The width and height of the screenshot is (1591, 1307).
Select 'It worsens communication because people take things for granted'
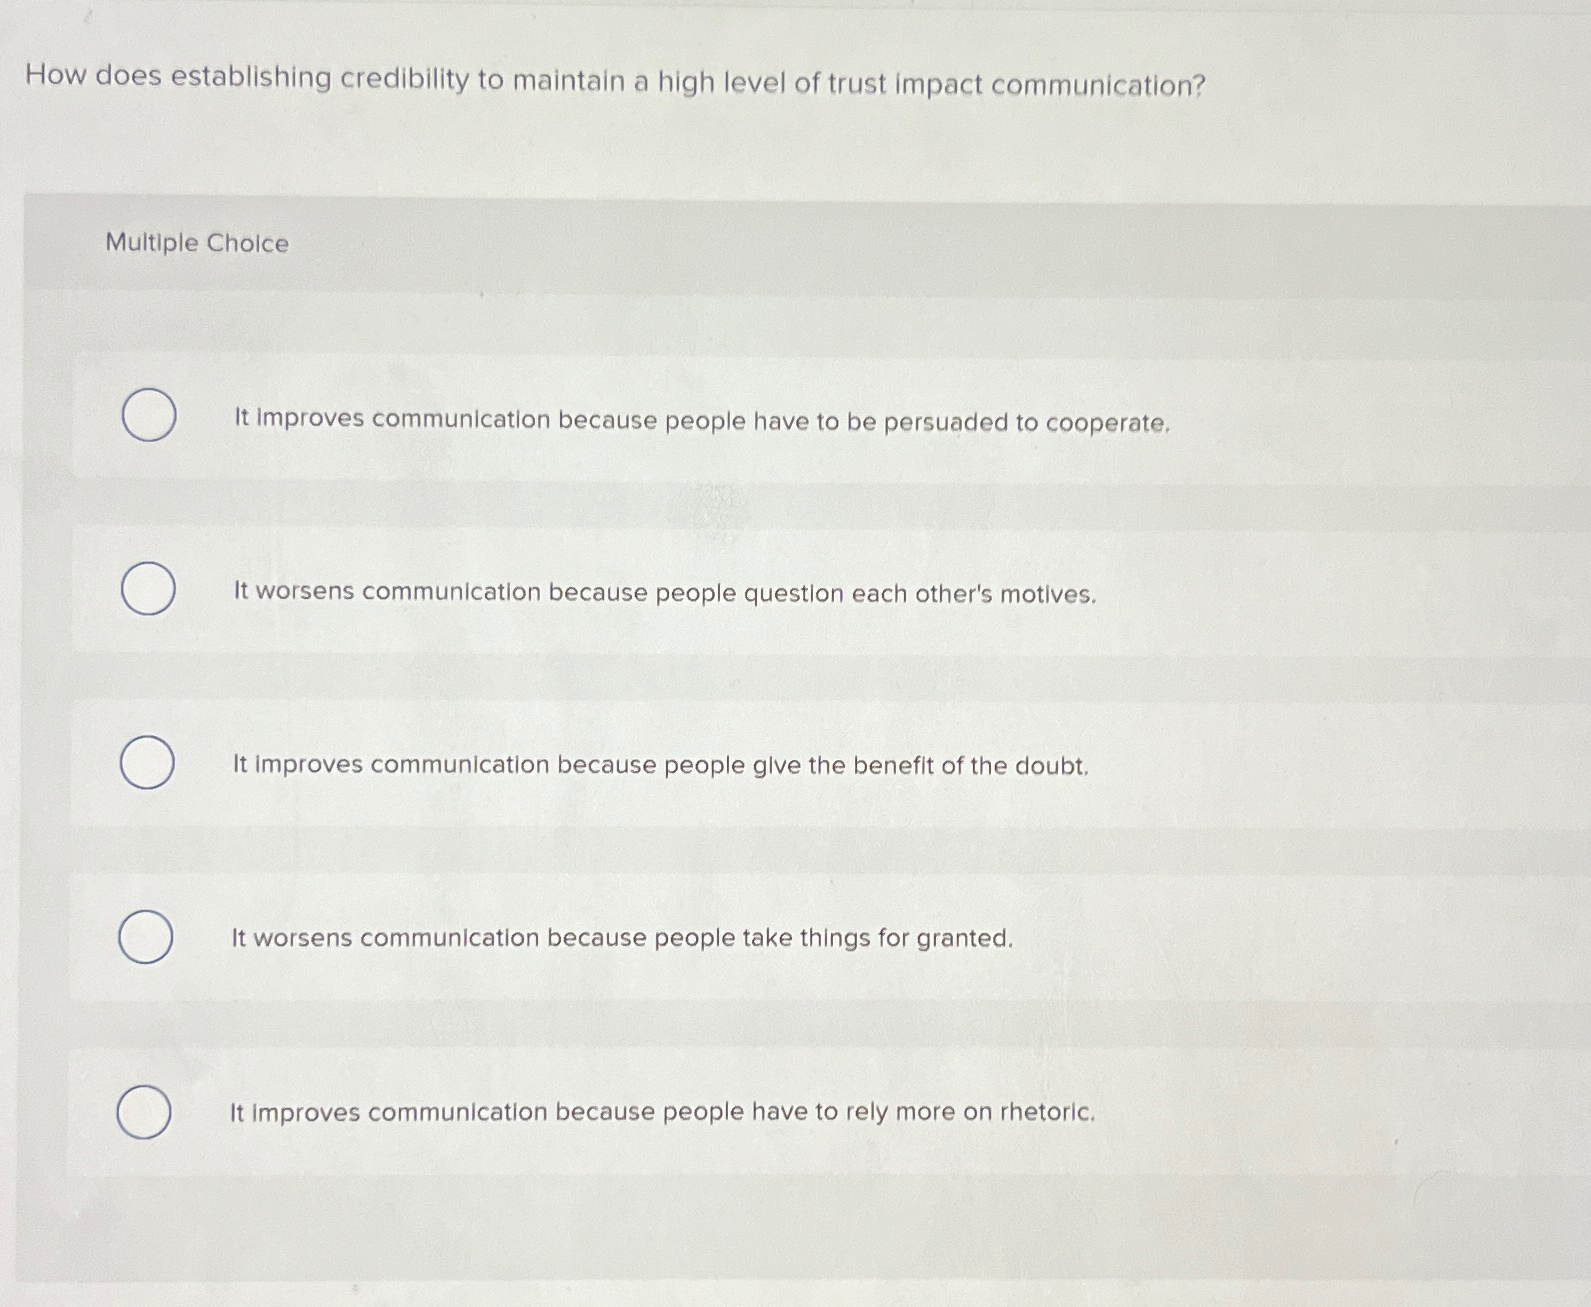(x=148, y=935)
